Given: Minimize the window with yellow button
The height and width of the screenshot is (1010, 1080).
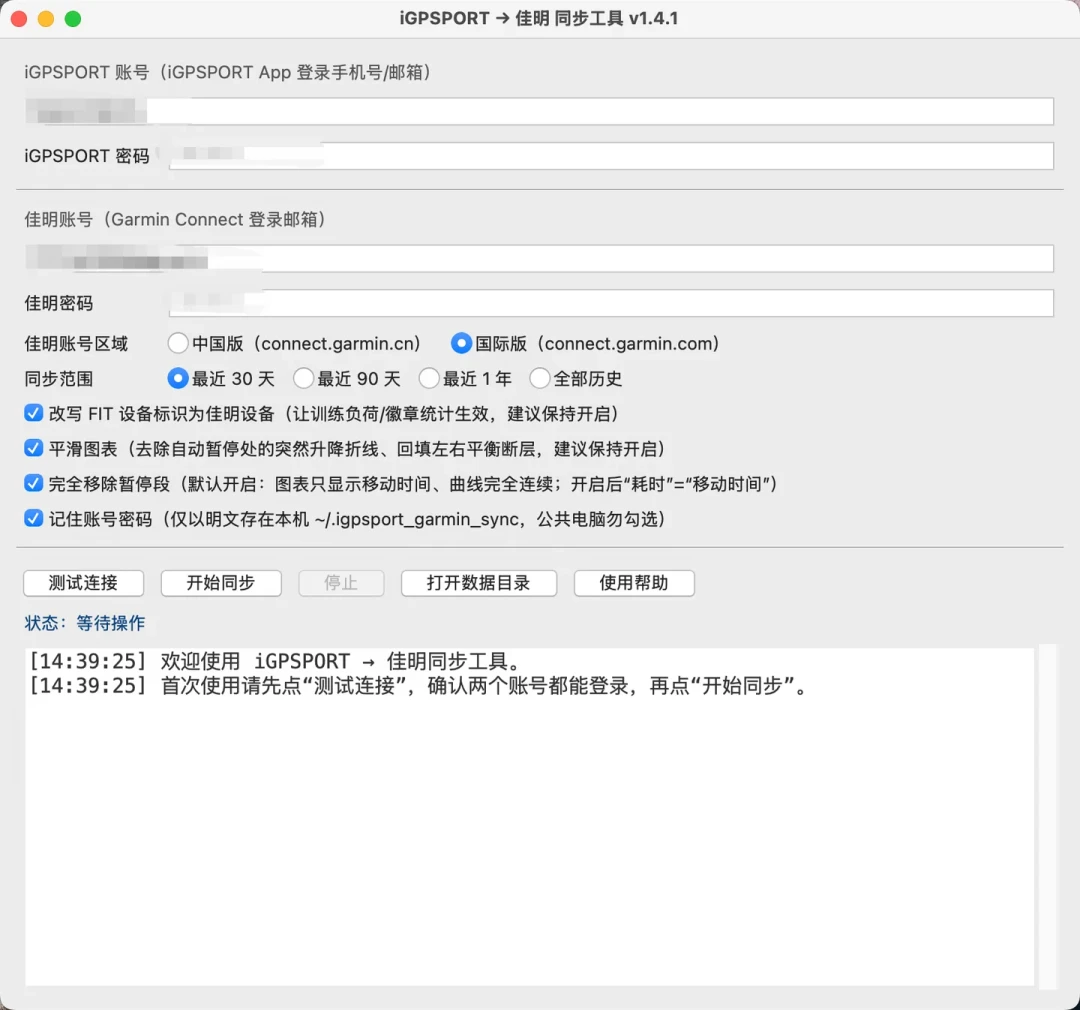Looking at the screenshot, I should [46, 19].
